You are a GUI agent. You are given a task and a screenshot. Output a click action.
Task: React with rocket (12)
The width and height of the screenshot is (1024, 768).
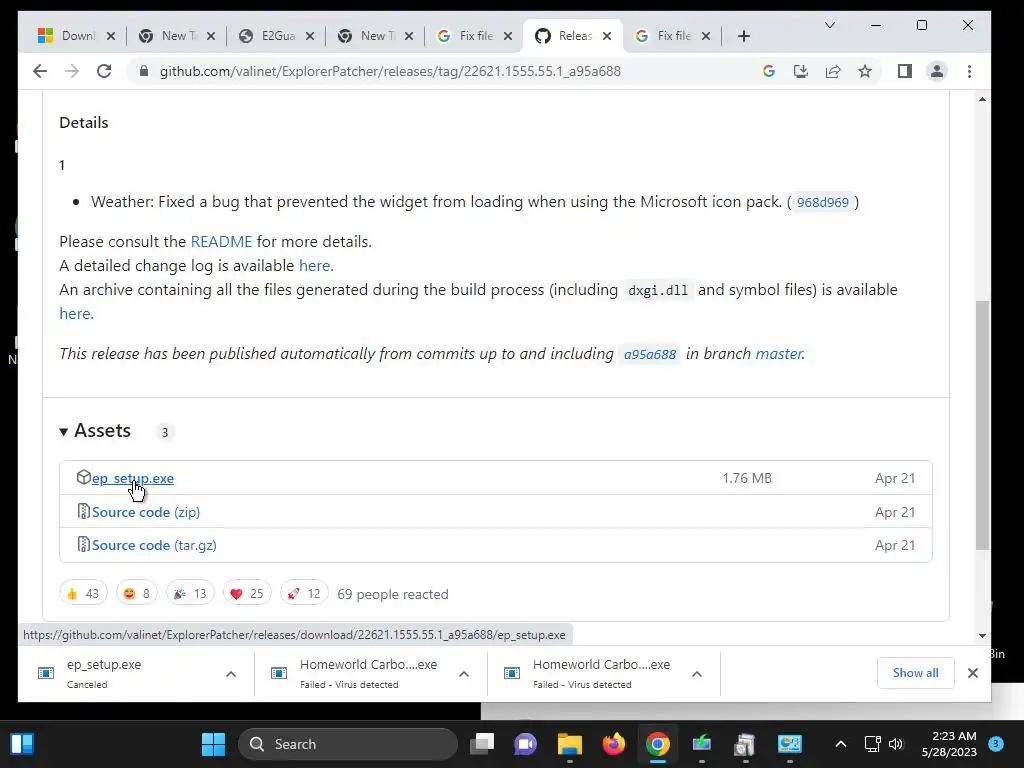pyautogui.click(x=304, y=594)
